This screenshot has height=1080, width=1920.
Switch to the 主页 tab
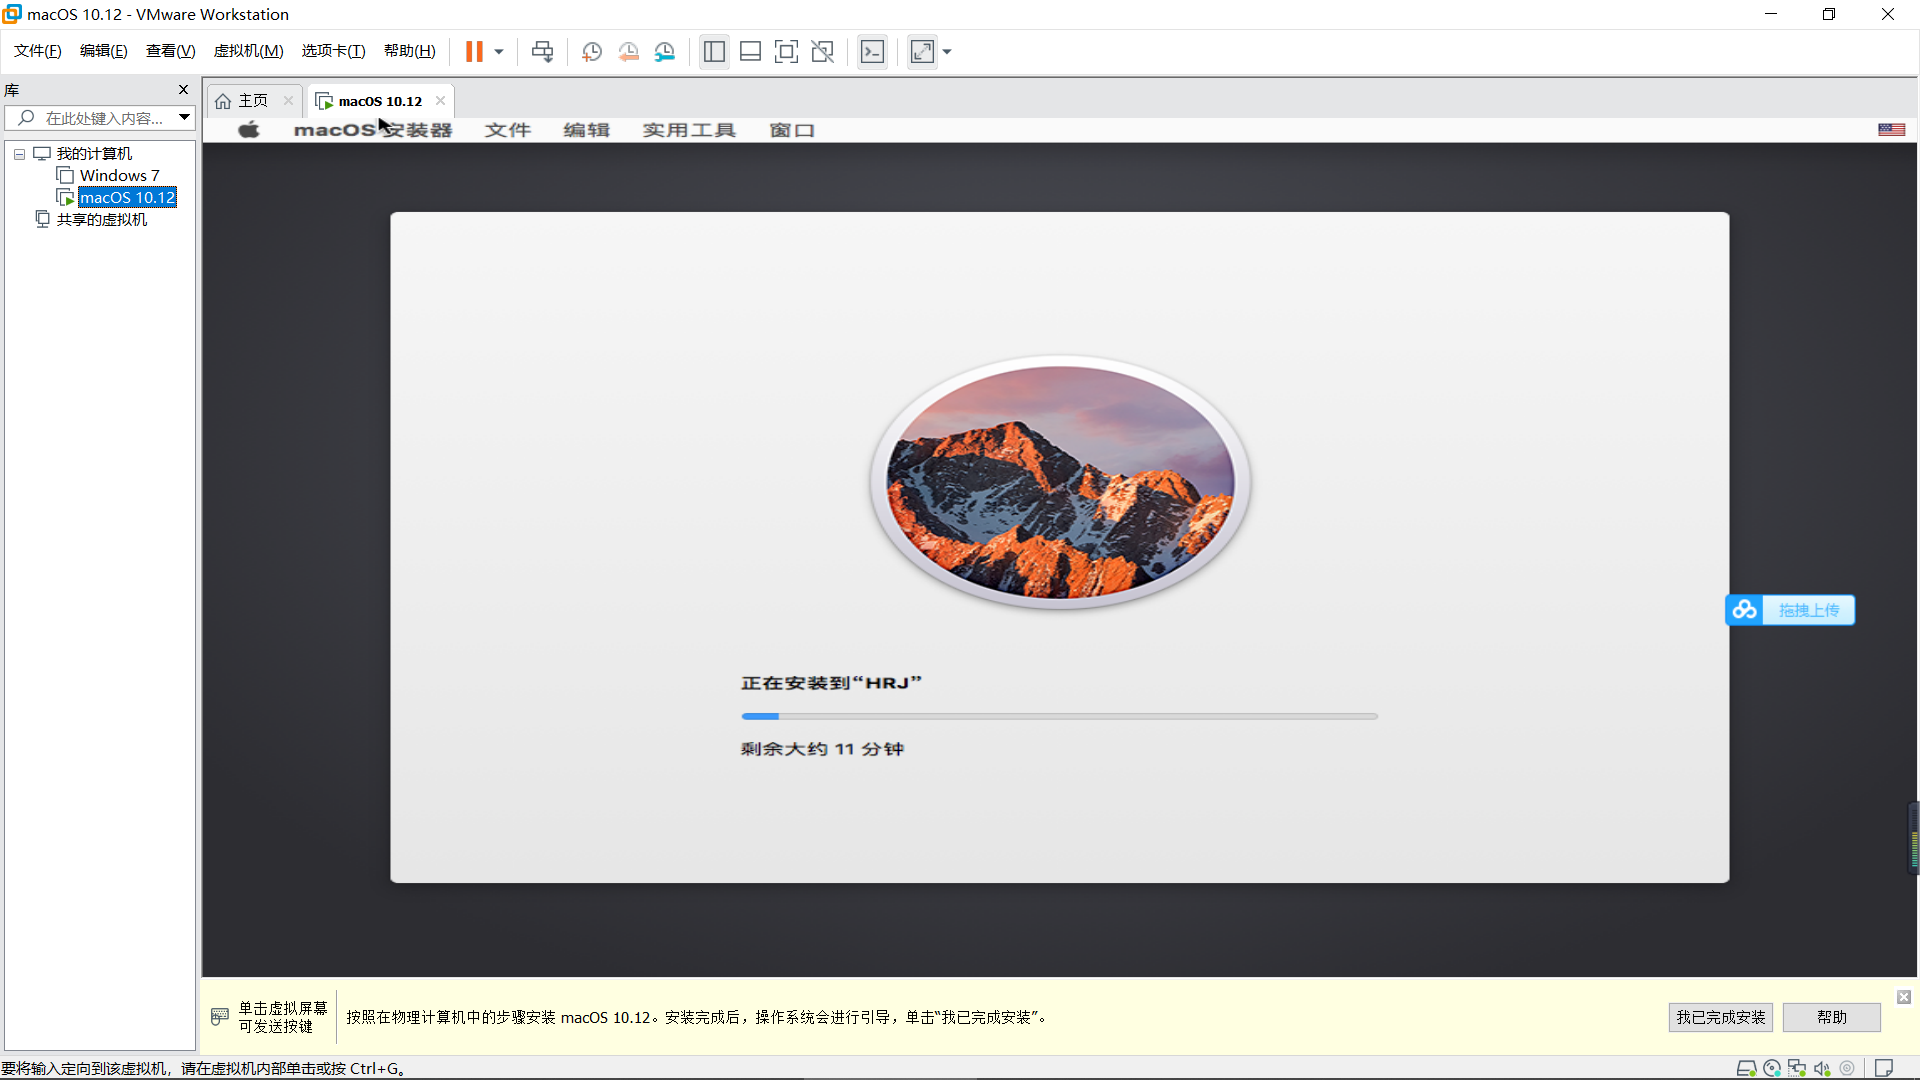pyautogui.click(x=243, y=101)
